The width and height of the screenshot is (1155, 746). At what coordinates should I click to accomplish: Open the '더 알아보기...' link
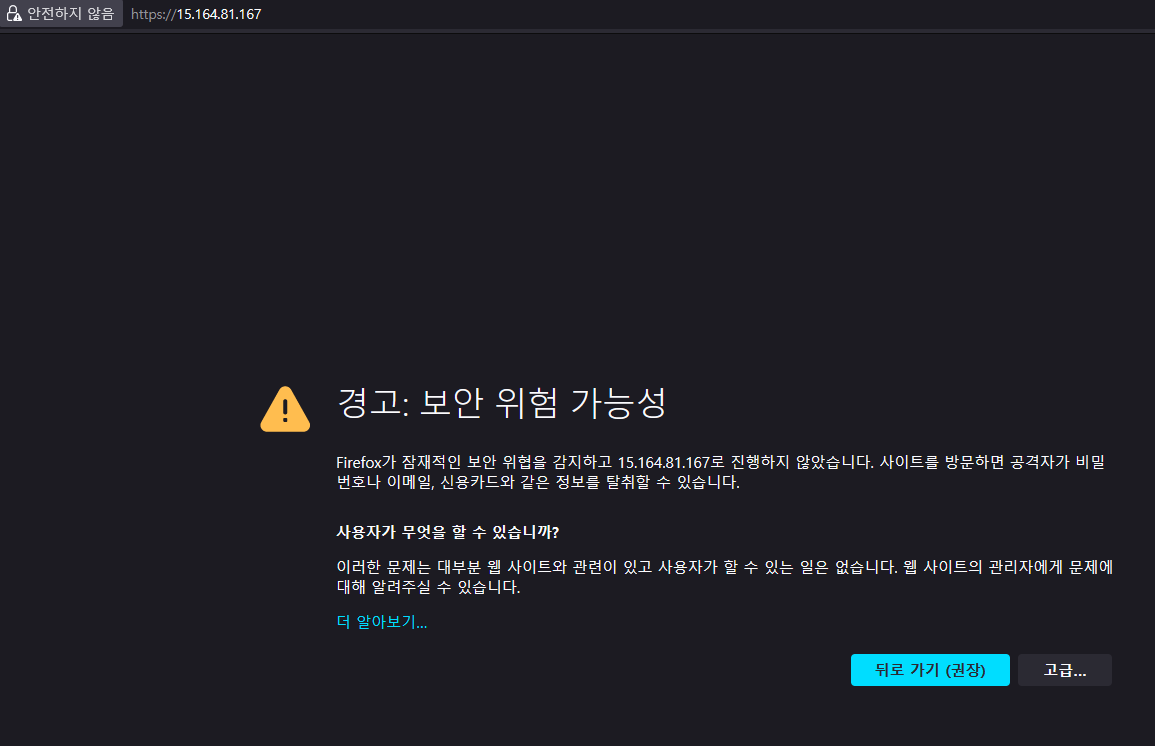[382, 622]
